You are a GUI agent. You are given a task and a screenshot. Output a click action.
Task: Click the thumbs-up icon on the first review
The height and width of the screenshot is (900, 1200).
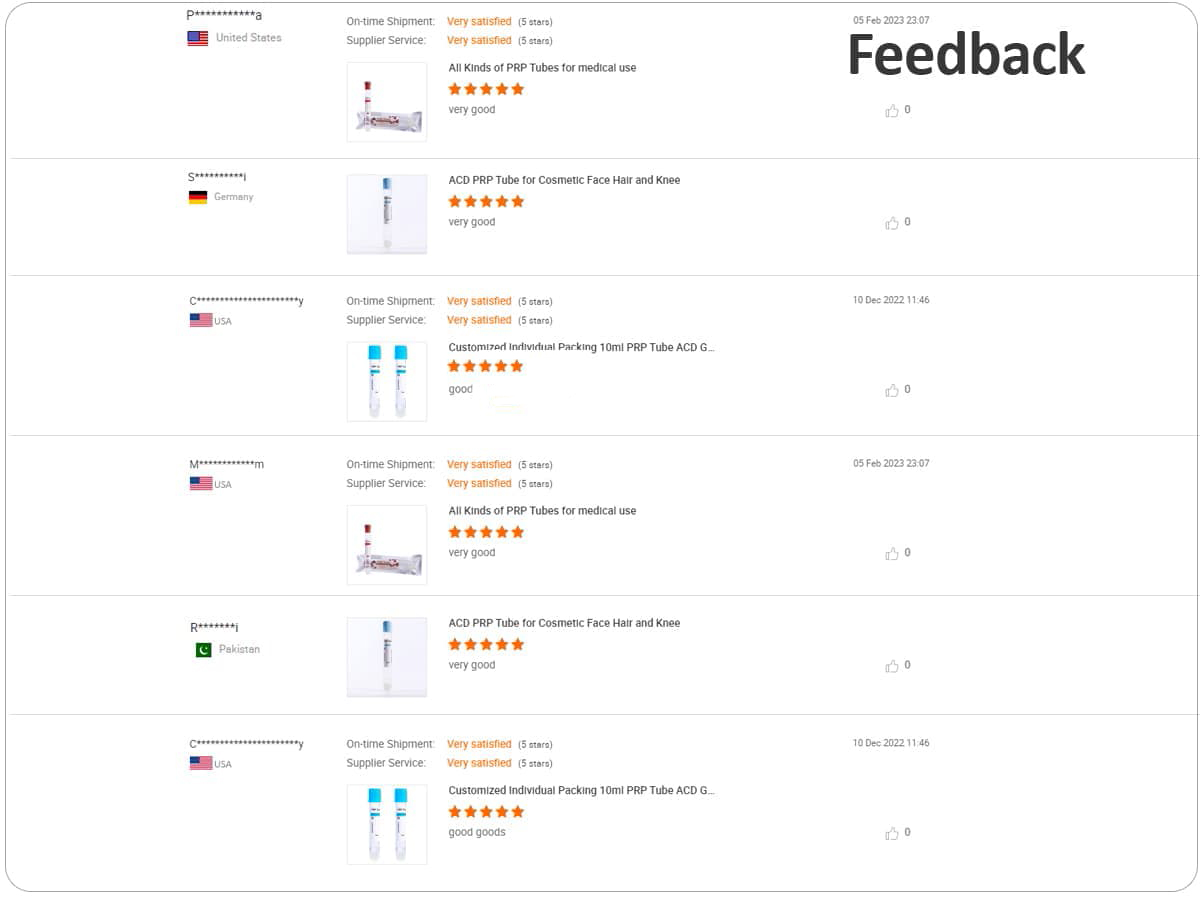coord(893,110)
